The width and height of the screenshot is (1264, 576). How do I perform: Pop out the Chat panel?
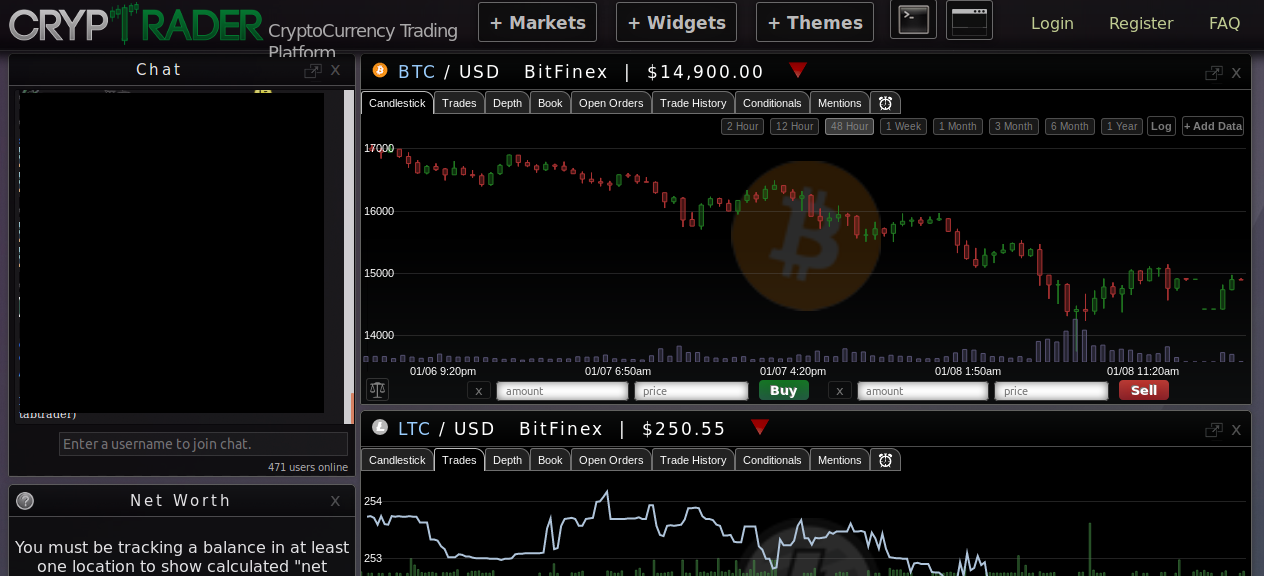tap(313, 71)
